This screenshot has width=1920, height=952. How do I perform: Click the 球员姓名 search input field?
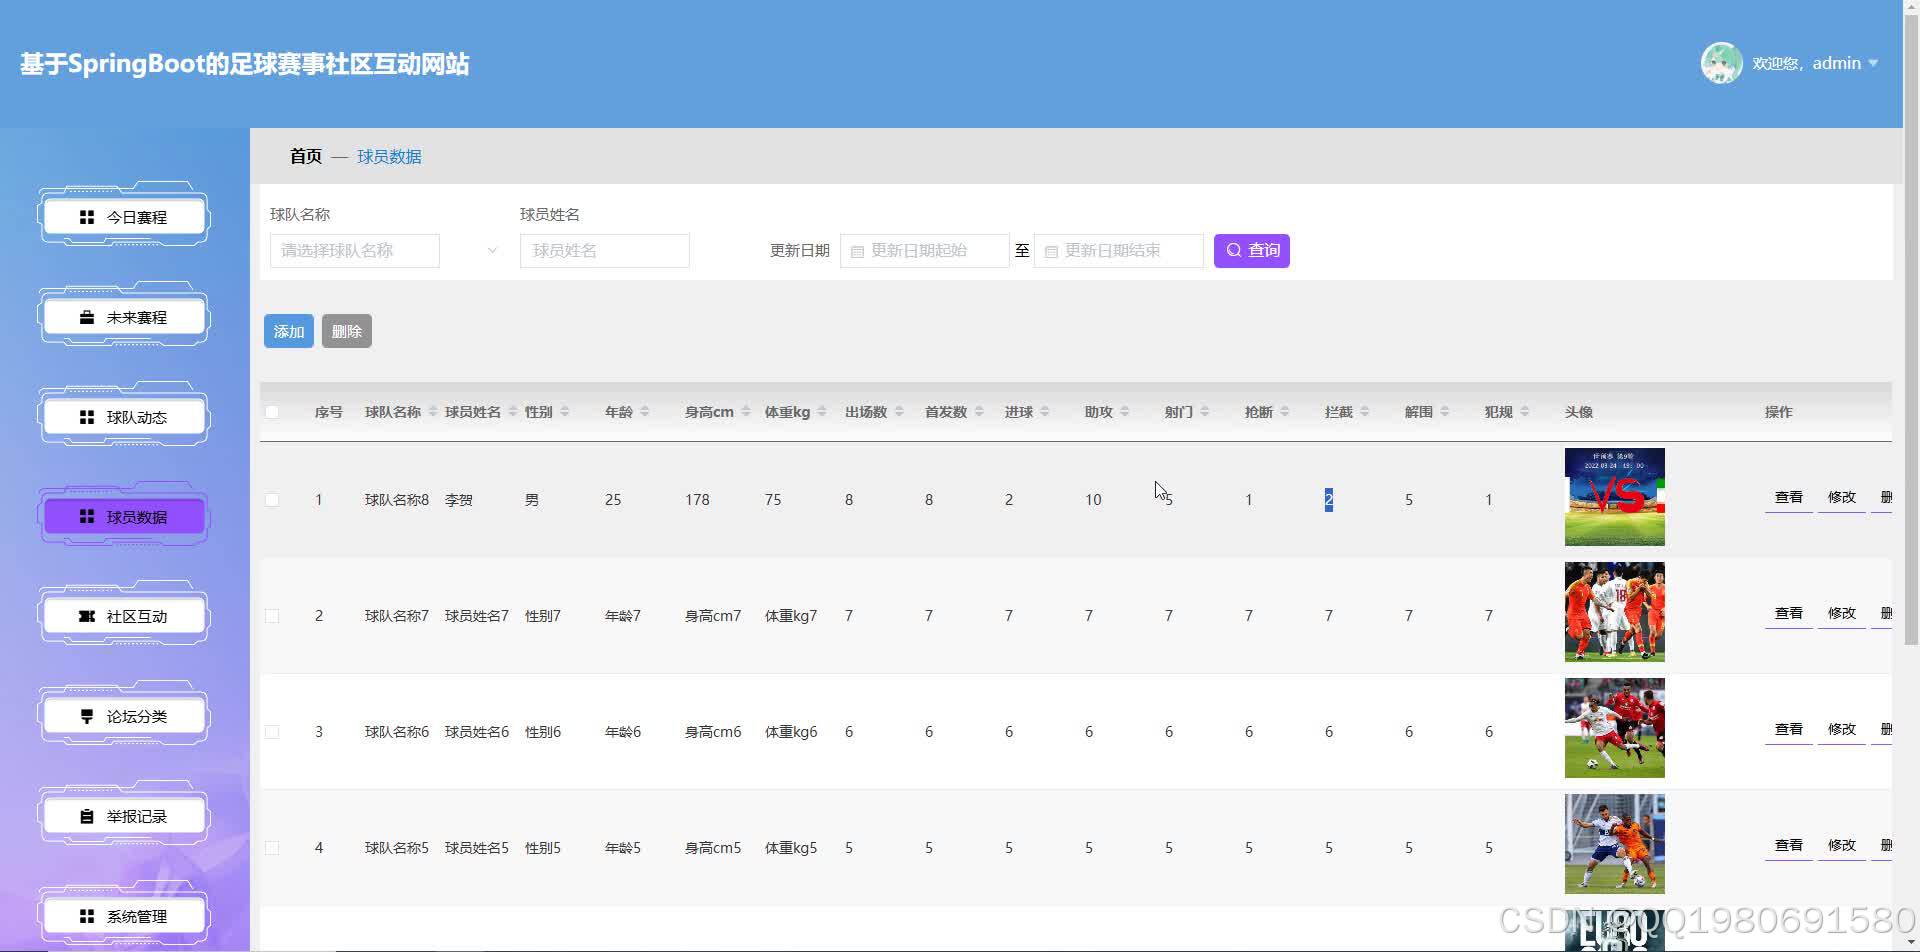click(604, 251)
